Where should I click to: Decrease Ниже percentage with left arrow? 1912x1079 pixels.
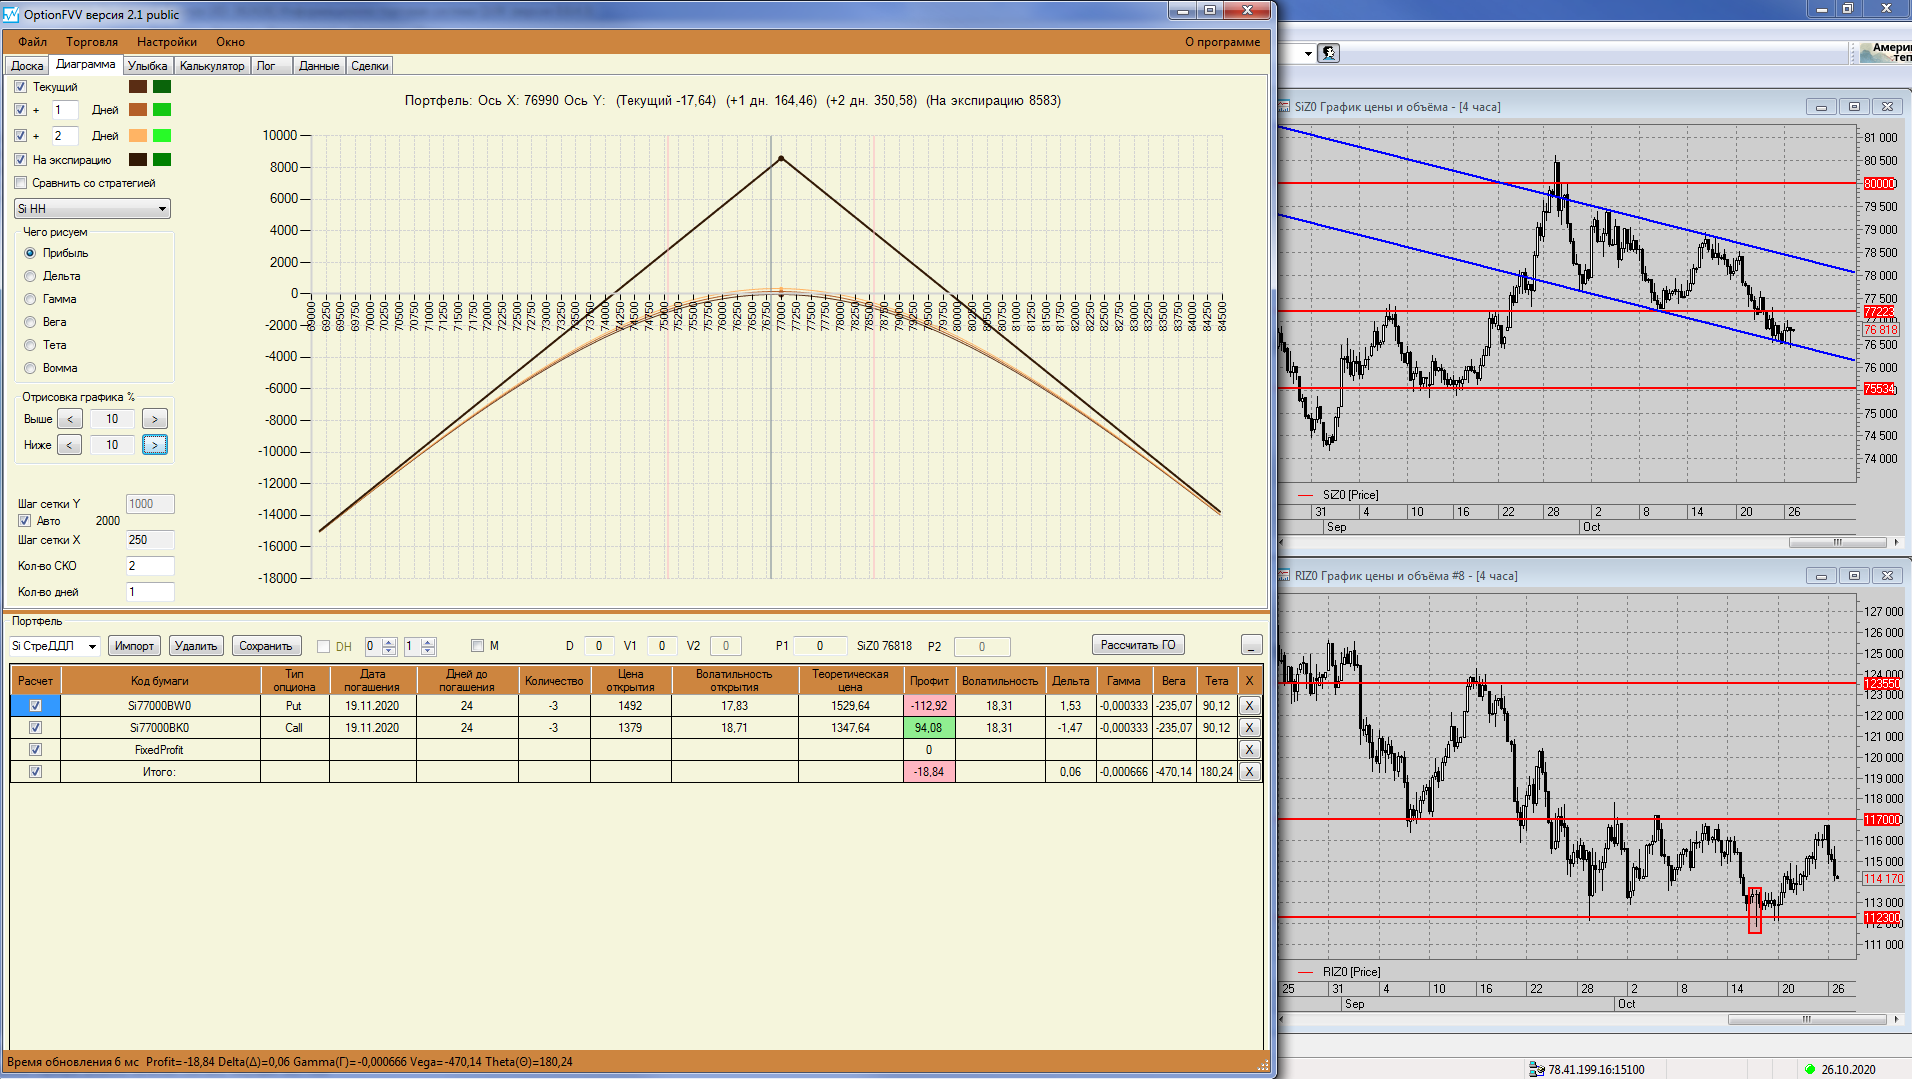pyautogui.click(x=70, y=445)
